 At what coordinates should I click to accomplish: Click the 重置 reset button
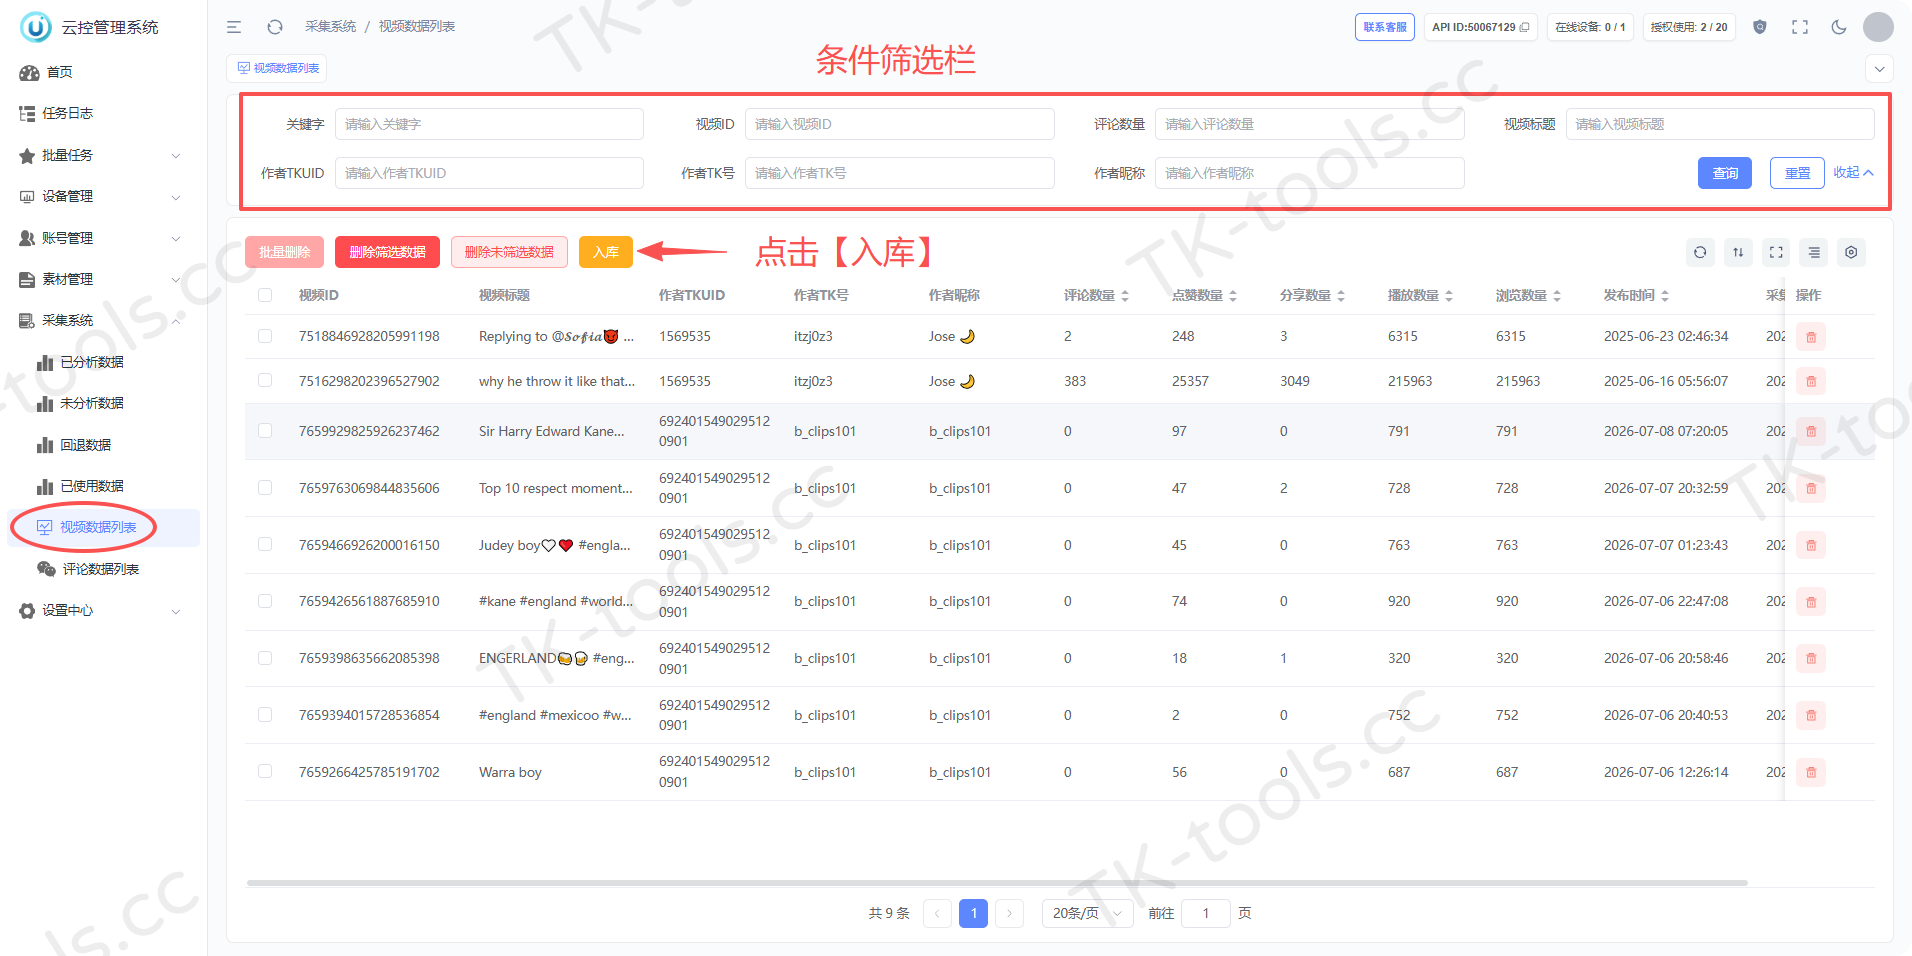(x=1797, y=173)
